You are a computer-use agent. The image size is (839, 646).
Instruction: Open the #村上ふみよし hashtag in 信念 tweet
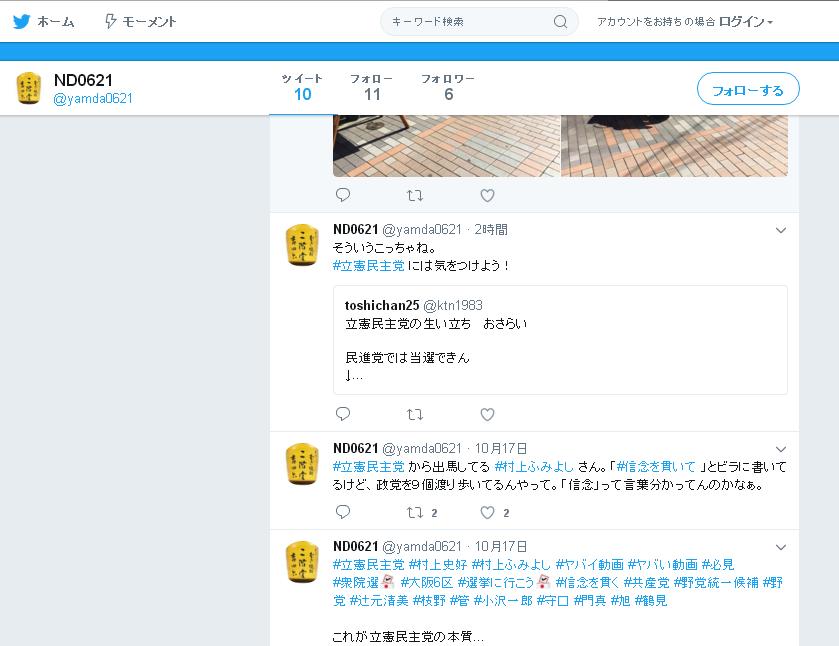coord(534,467)
